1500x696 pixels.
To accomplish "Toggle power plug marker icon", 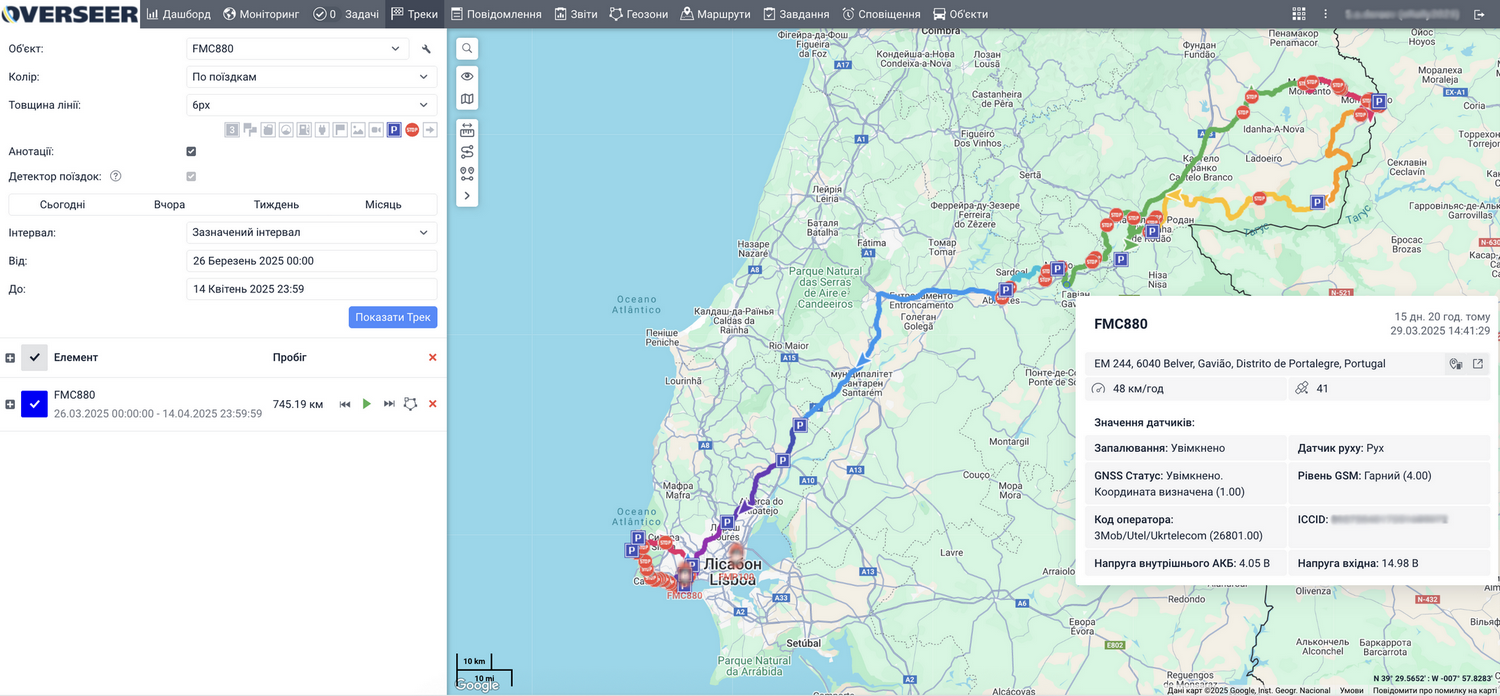I will 322,130.
